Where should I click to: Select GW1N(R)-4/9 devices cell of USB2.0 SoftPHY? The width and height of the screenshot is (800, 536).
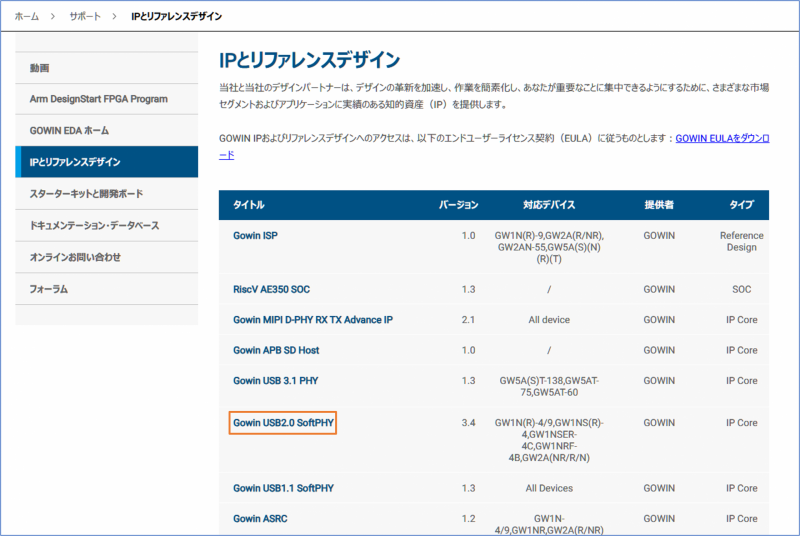549,440
